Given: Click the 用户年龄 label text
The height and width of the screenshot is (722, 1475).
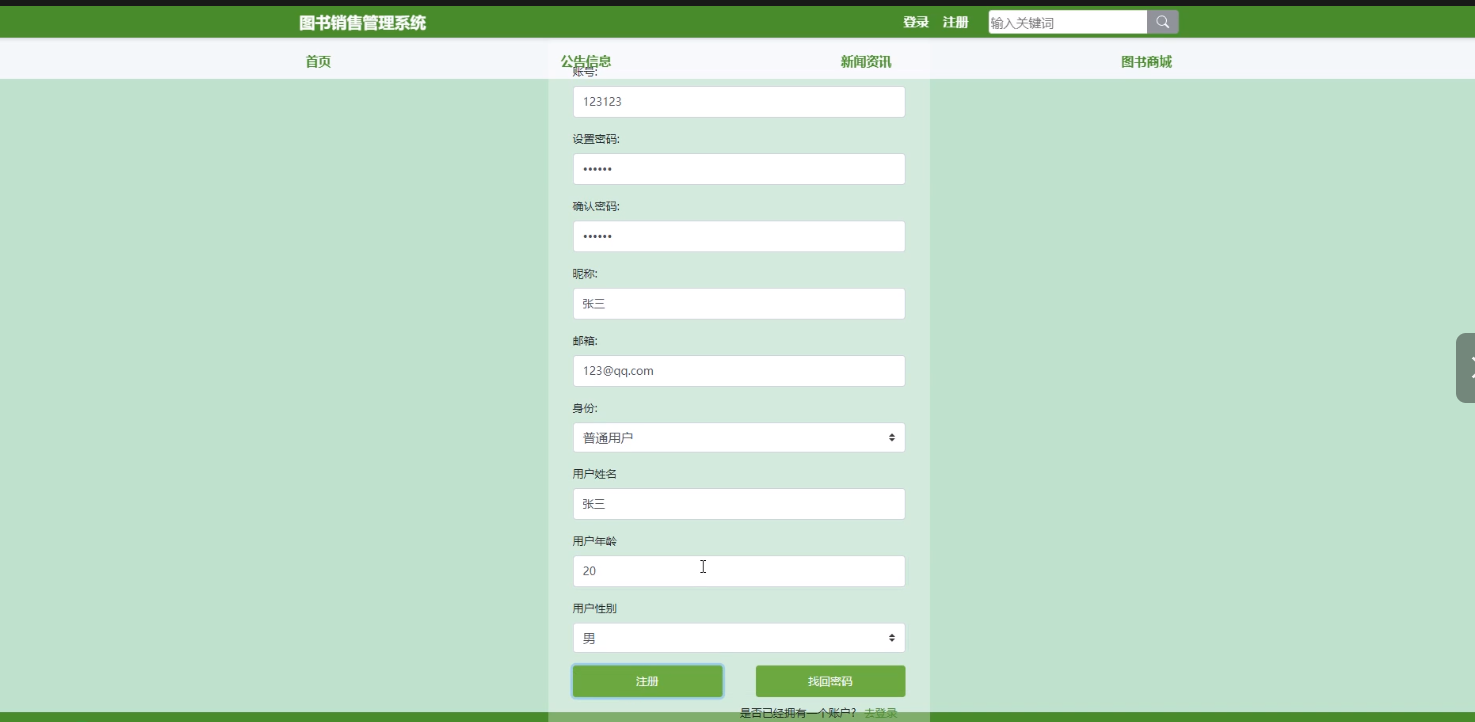Looking at the screenshot, I should [x=595, y=541].
